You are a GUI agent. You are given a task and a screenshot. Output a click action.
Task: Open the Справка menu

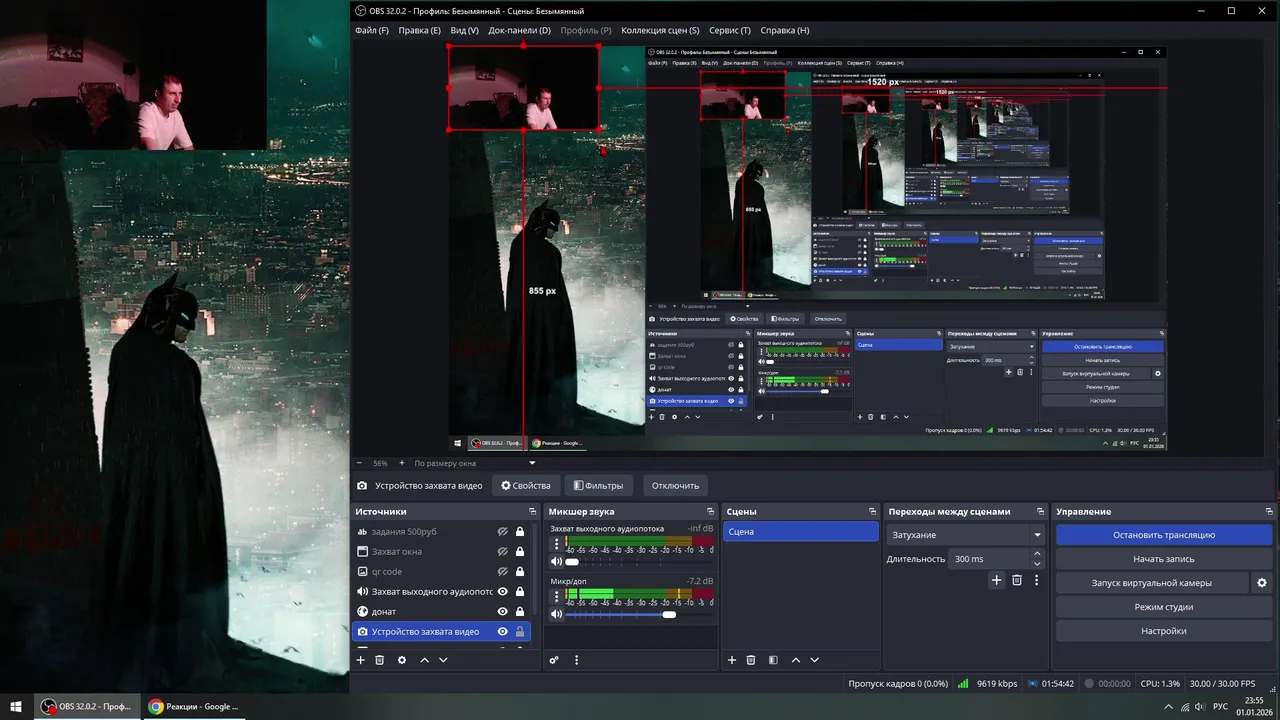tap(785, 30)
